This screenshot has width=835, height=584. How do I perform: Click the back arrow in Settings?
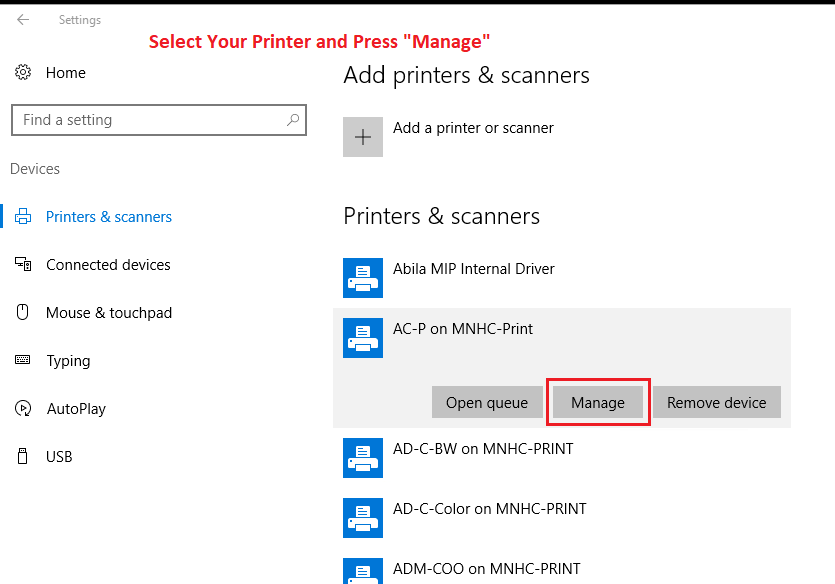click(x=23, y=20)
